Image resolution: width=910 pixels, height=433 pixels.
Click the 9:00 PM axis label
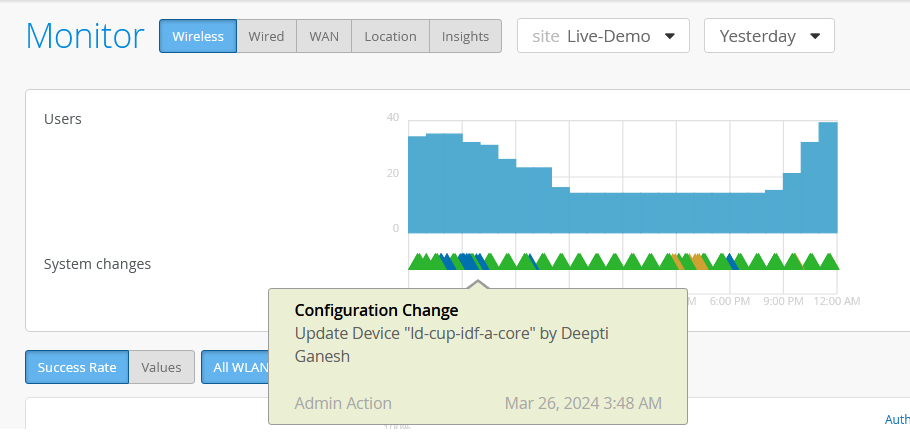pyautogui.click(x=784, y=301)
